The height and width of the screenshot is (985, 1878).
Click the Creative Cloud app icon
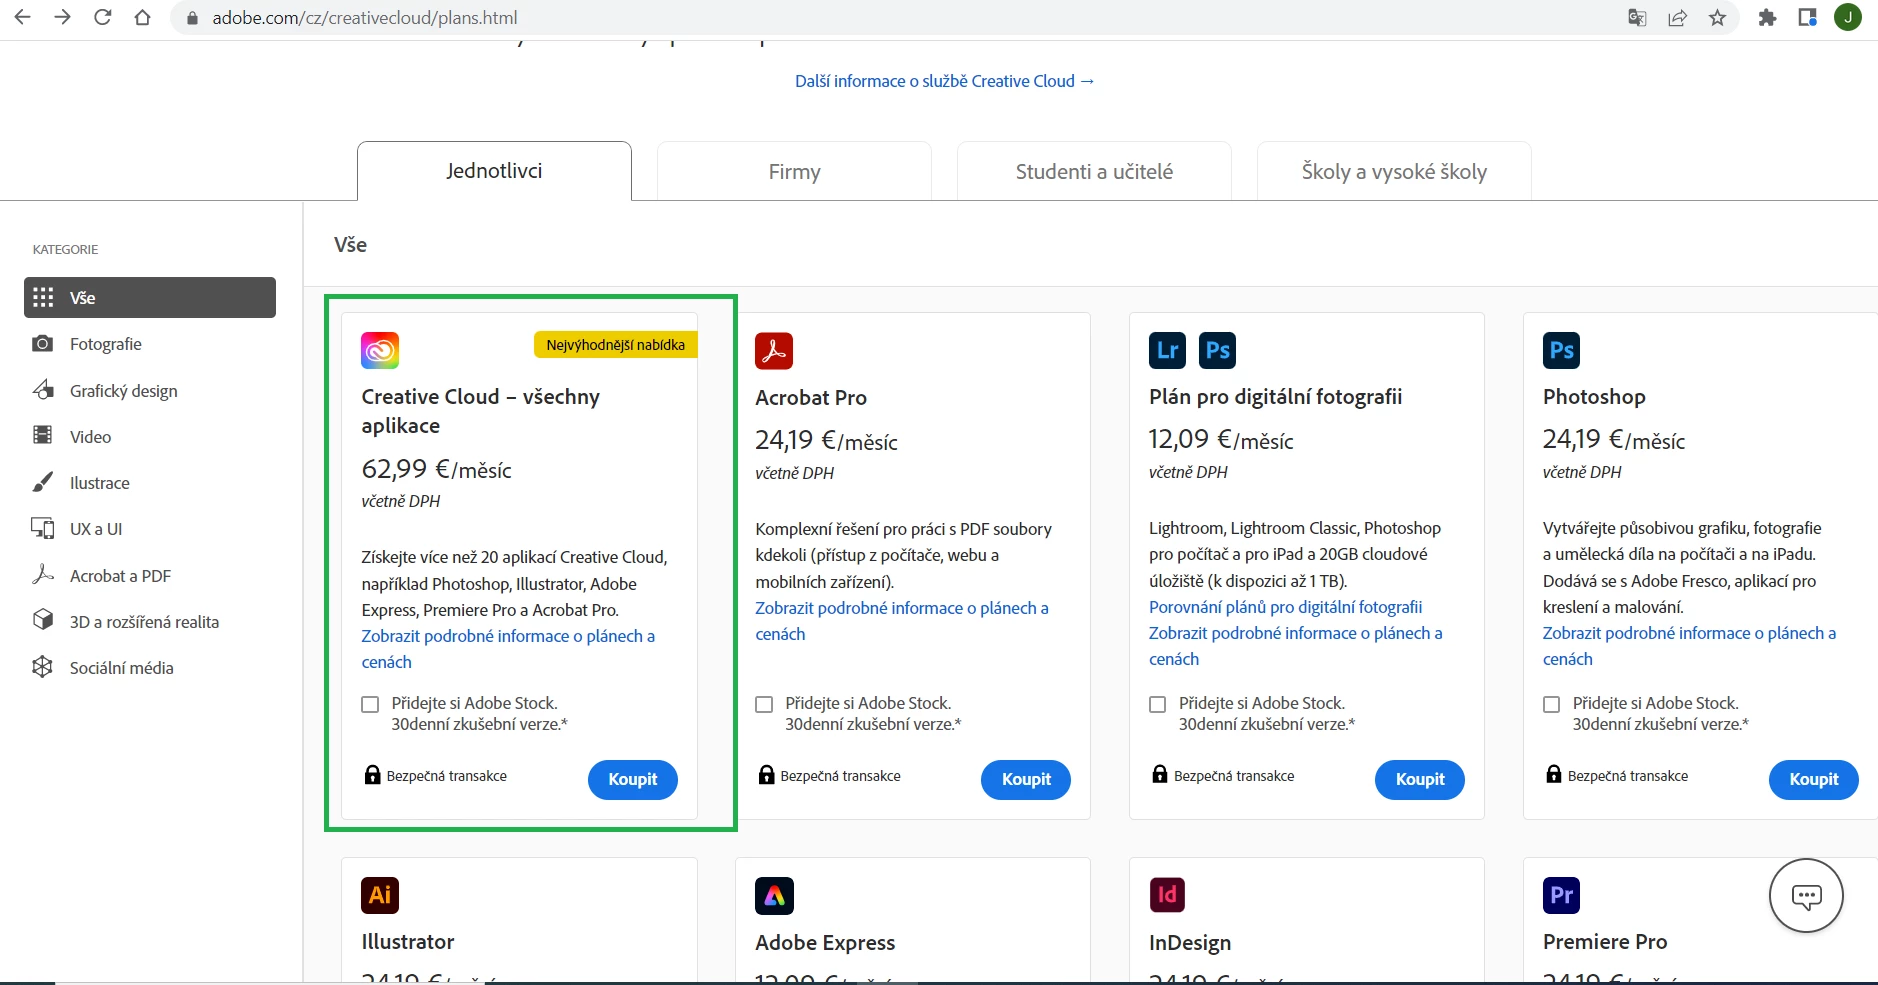[x=380, y=350]
